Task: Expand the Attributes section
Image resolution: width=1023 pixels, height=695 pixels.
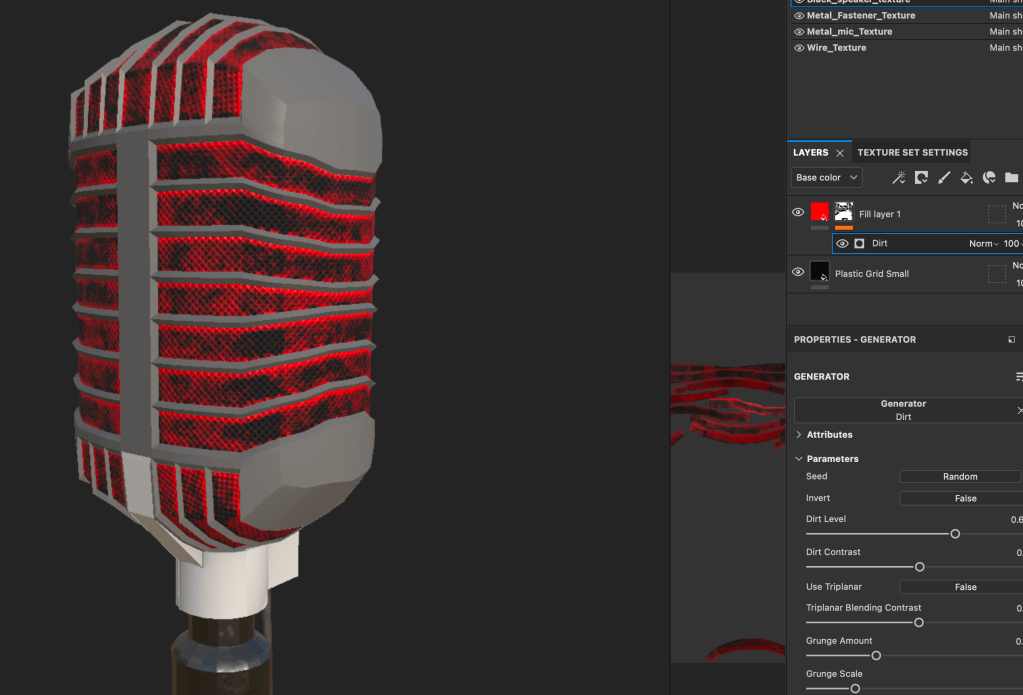Action: 799,435
